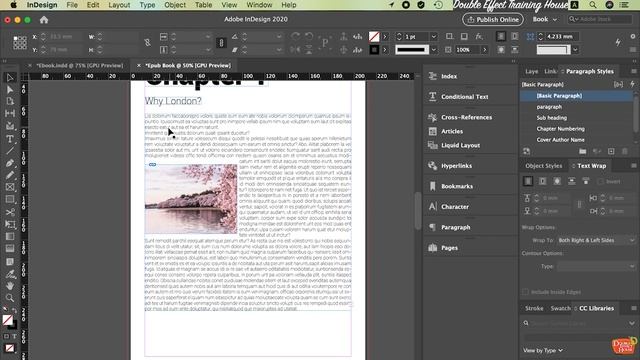Switch to the Swatches panel tab
This screenshot has width=640, height=360.
(x=560, y=308)
